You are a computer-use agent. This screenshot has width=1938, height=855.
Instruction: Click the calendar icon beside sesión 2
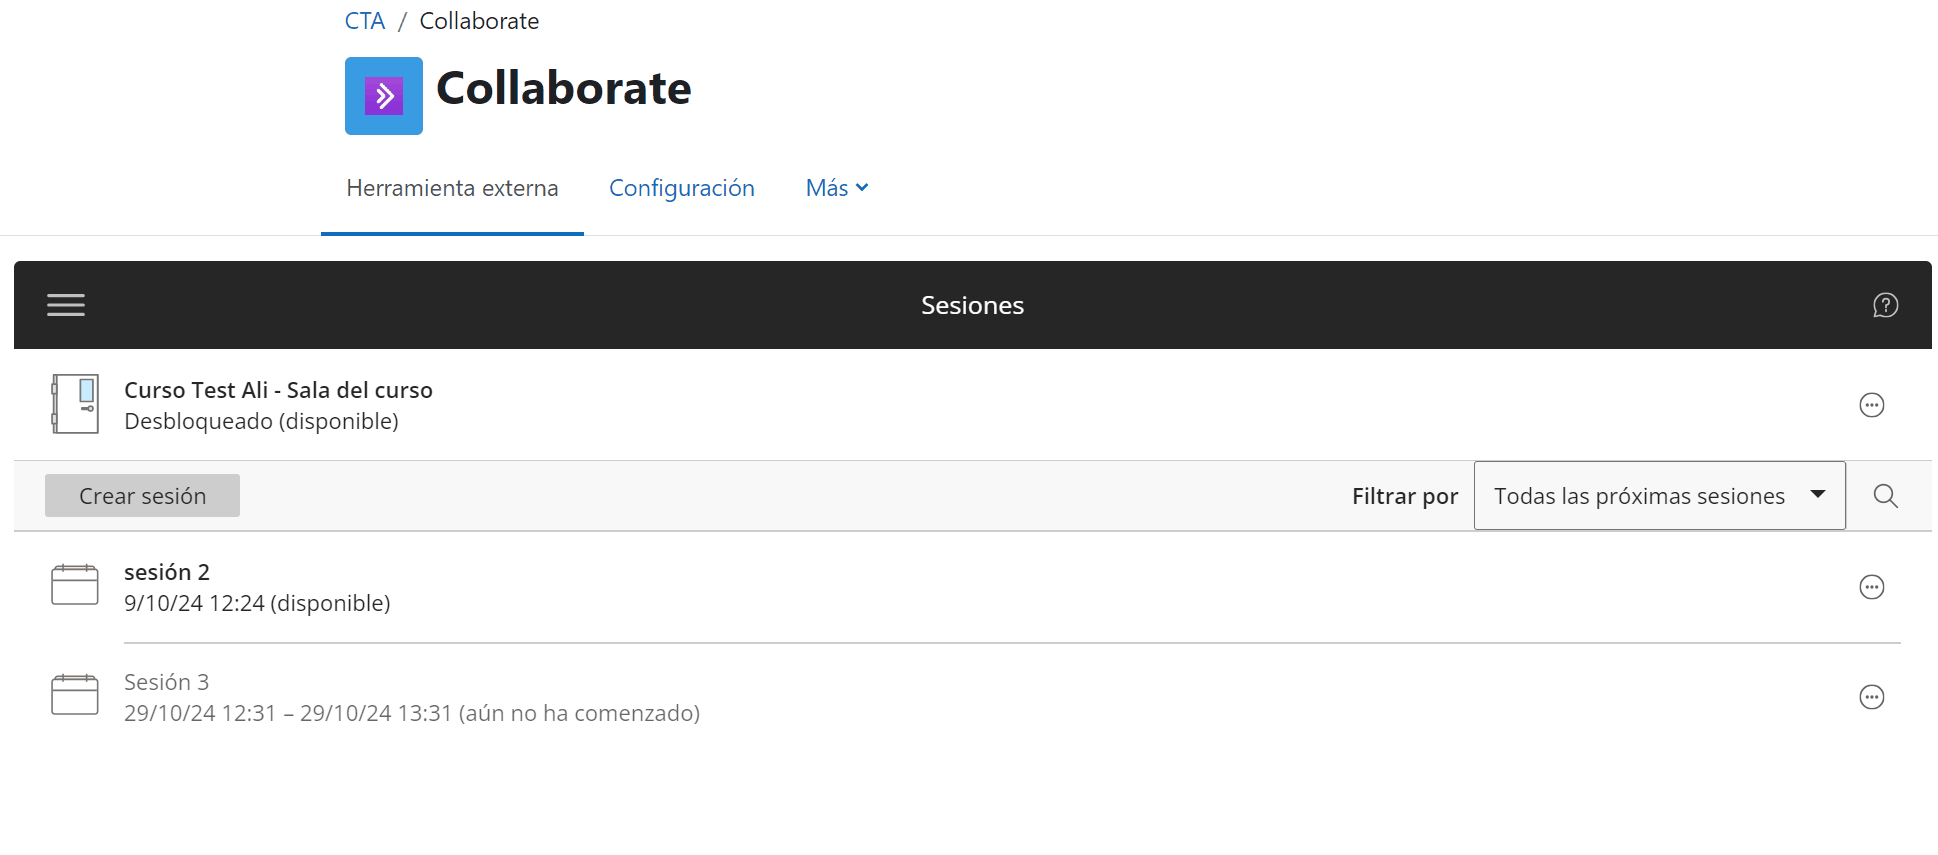tap(75, 585)
